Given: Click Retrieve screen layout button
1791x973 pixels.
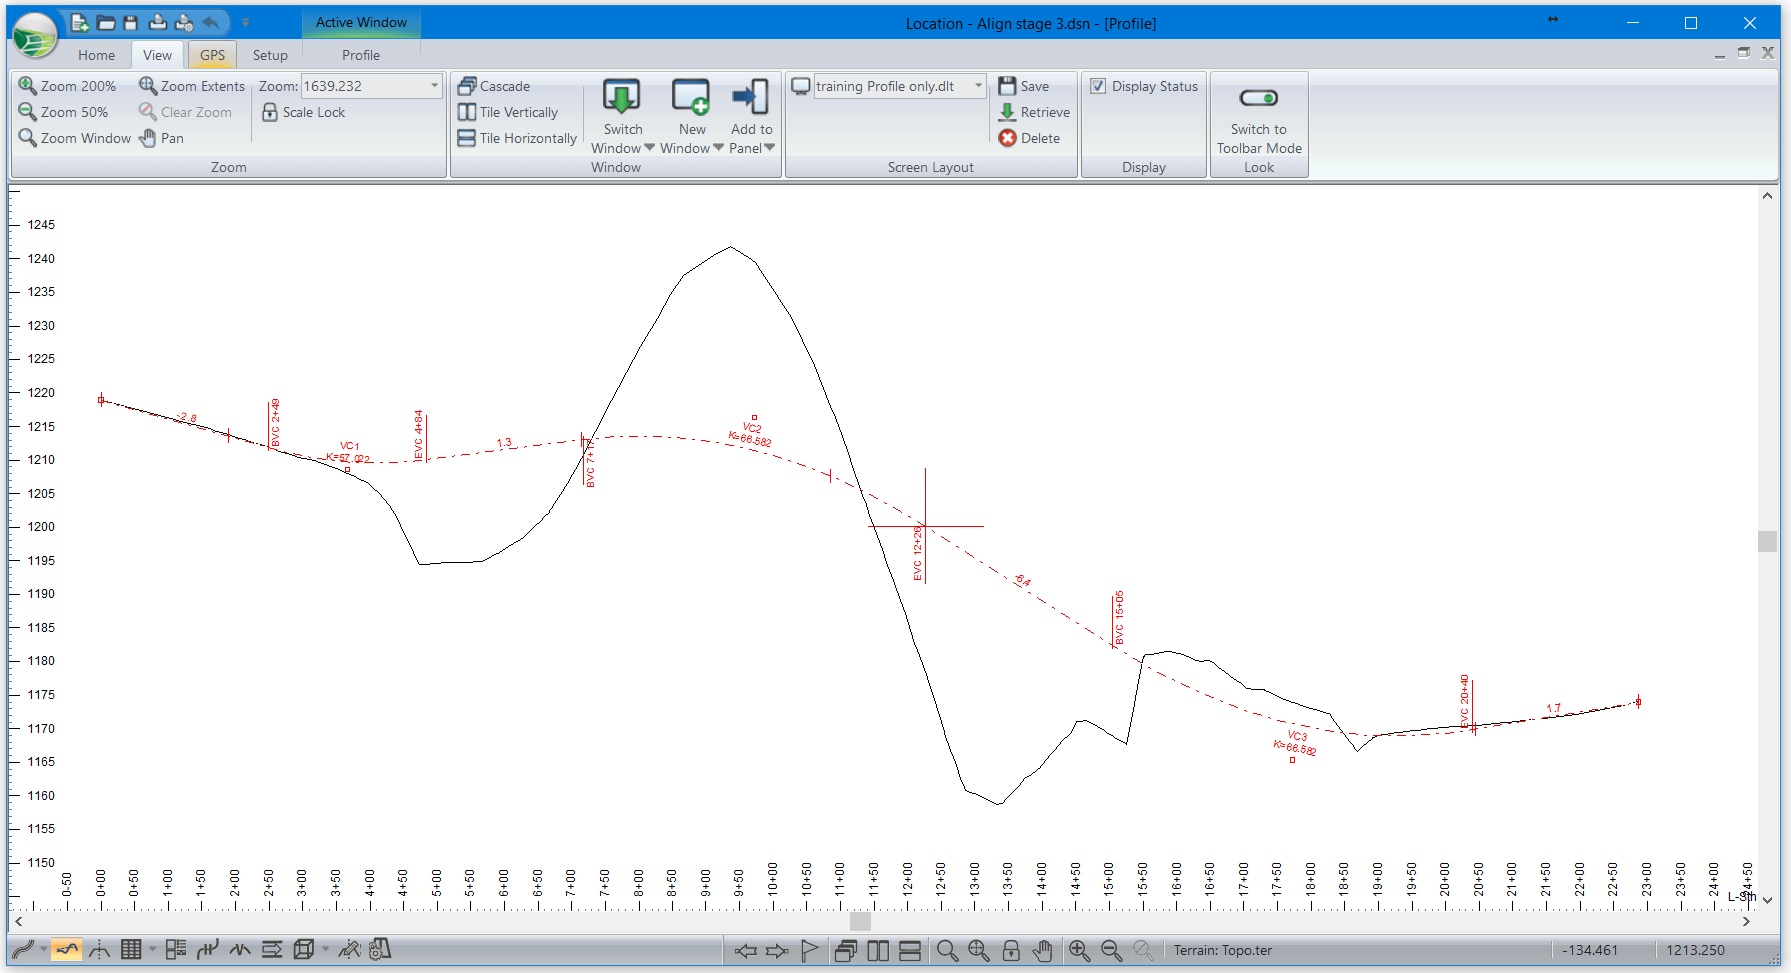Looking at the screenshot, I should (1034, 112).
